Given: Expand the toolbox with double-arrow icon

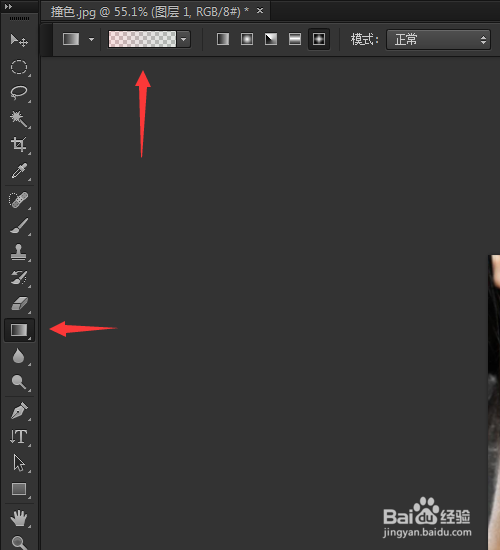Looking at the screenshot, I should [x=8, y=6].
